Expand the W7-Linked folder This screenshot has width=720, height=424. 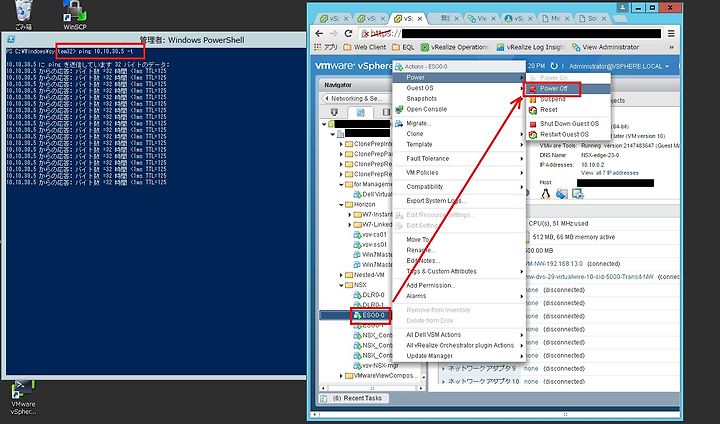349,225
